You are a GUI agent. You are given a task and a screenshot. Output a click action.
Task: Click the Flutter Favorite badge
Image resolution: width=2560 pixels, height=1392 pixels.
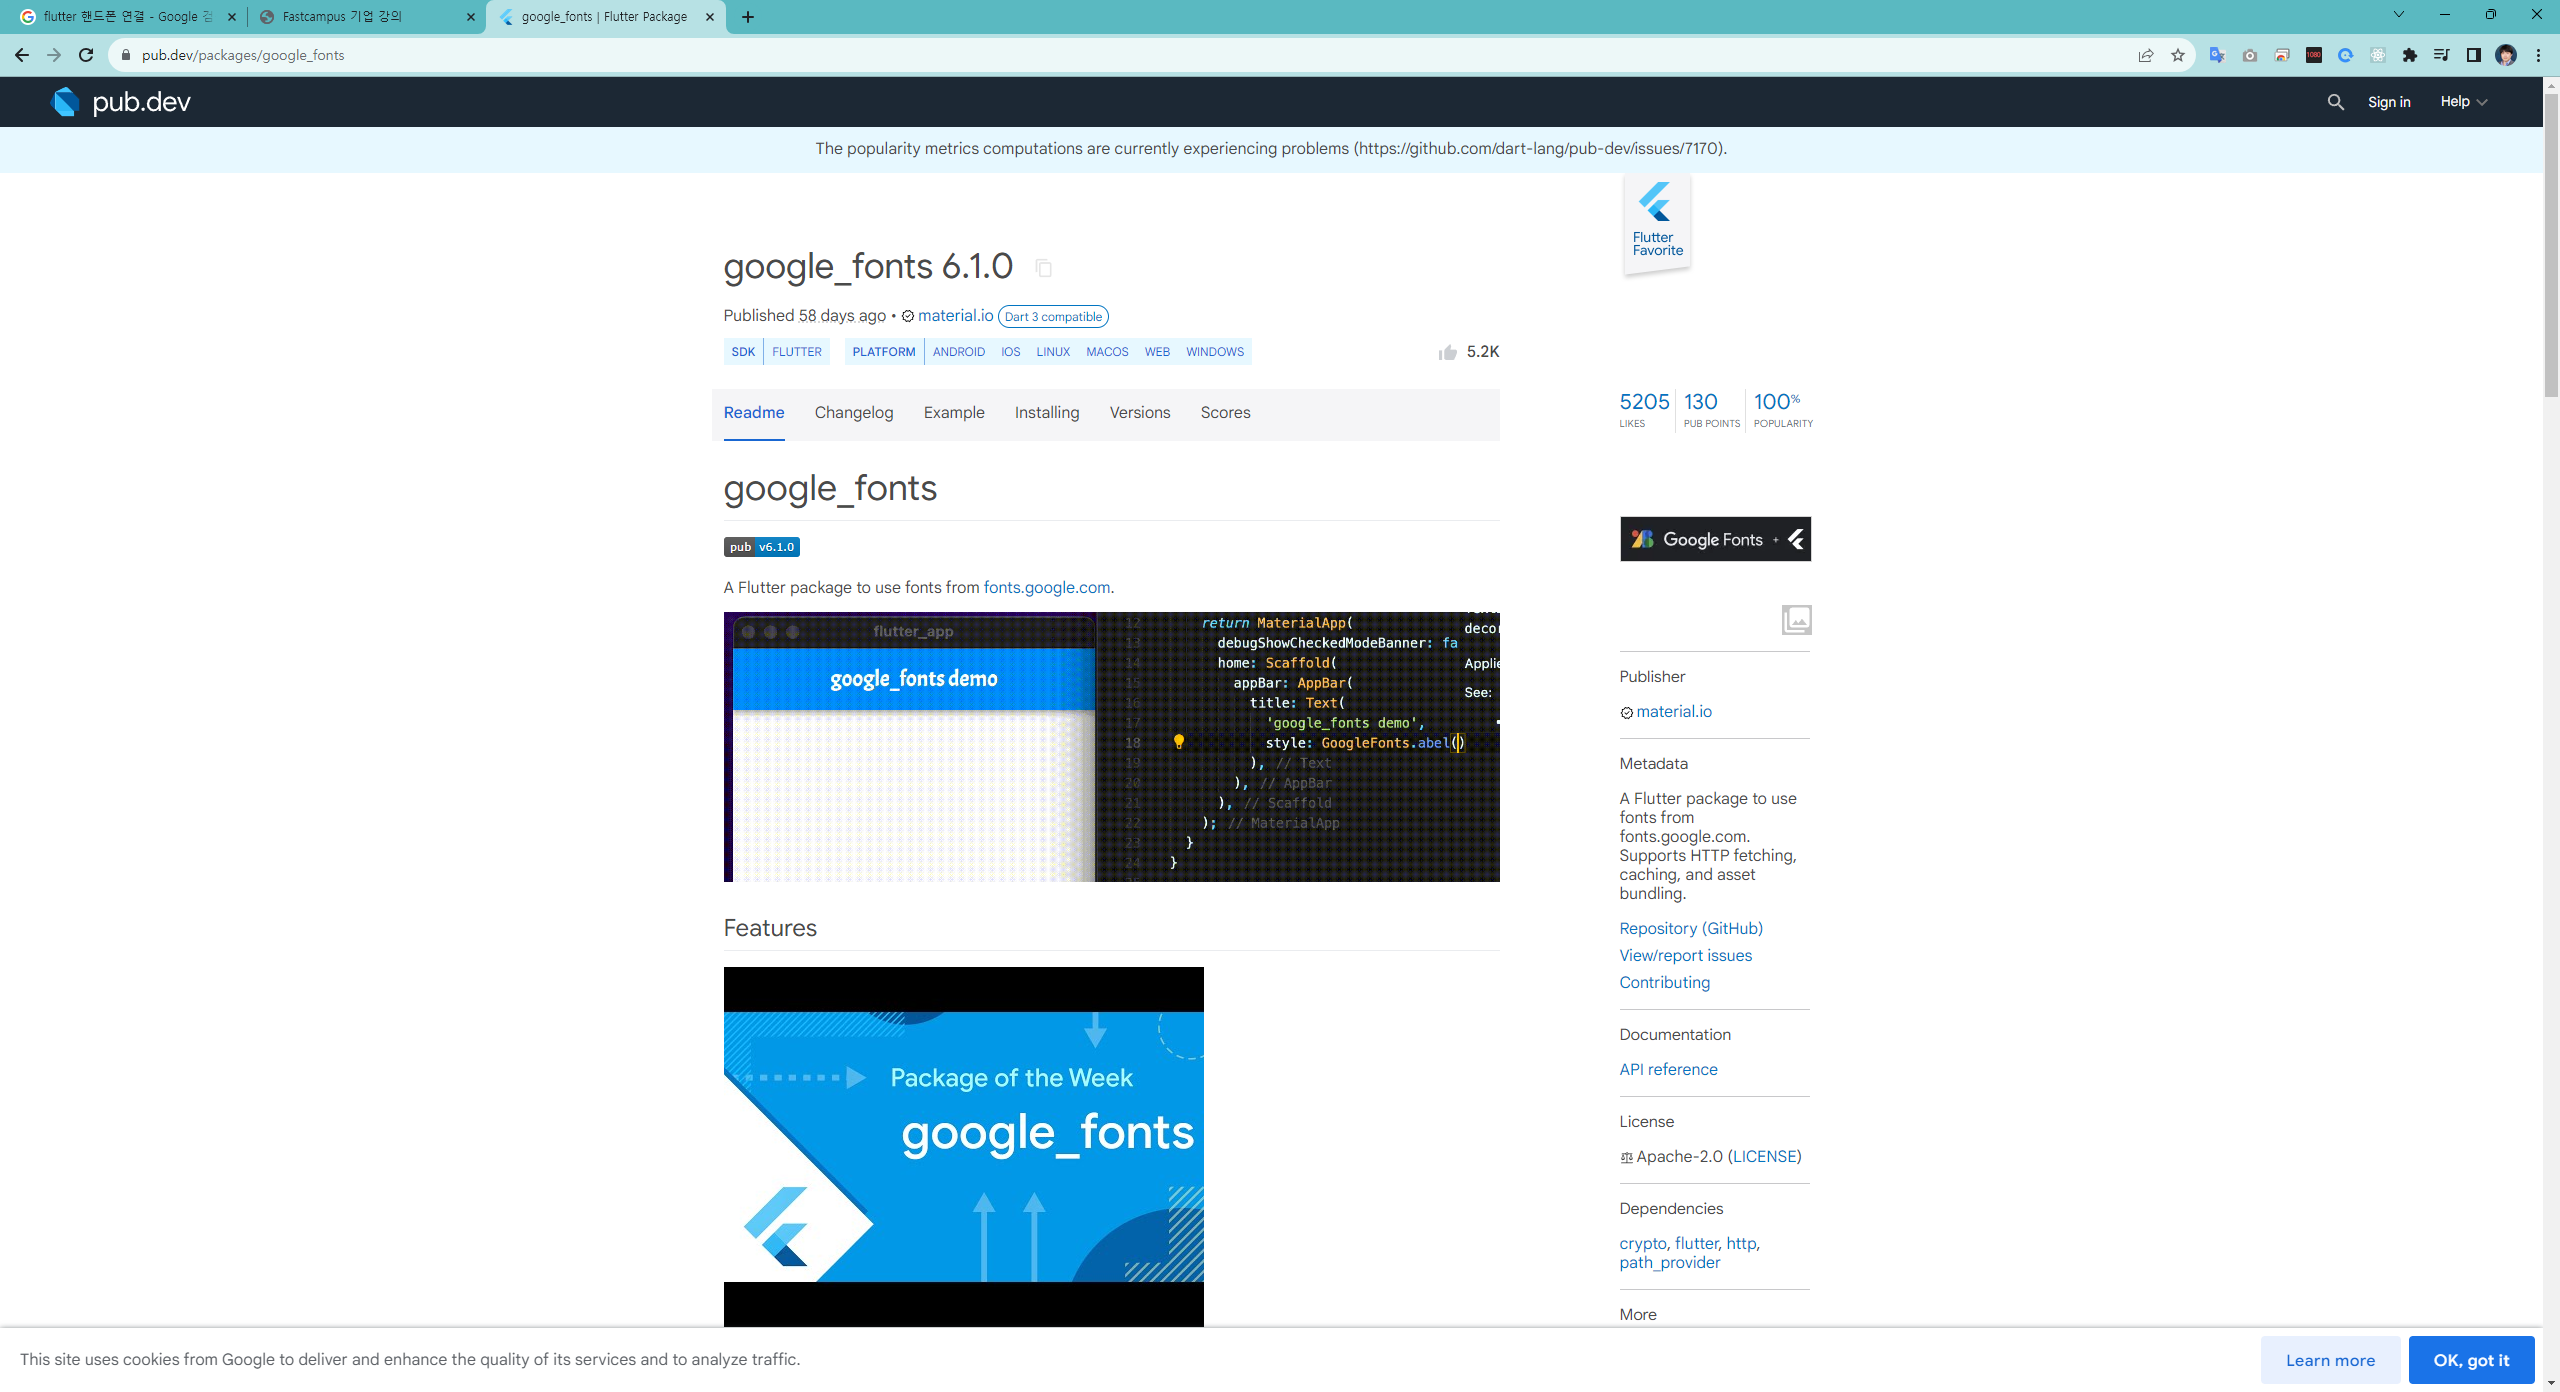(1656, 222)
